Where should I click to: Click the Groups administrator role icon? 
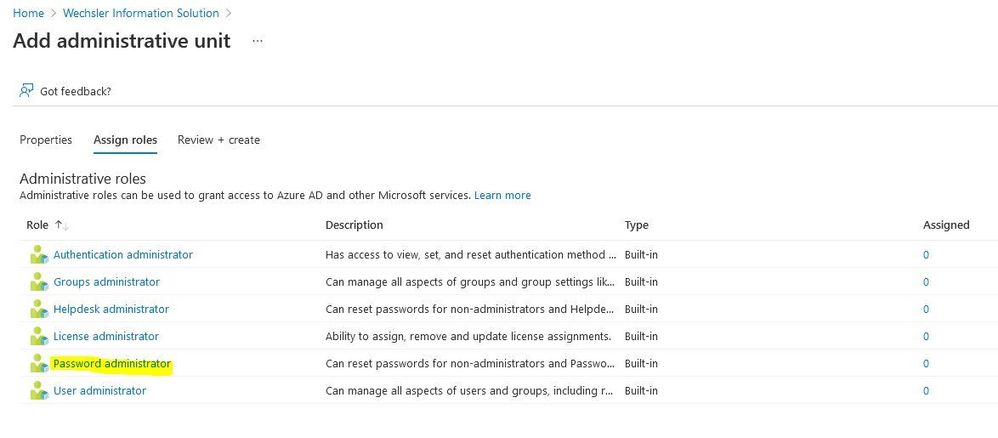(39, 282)
